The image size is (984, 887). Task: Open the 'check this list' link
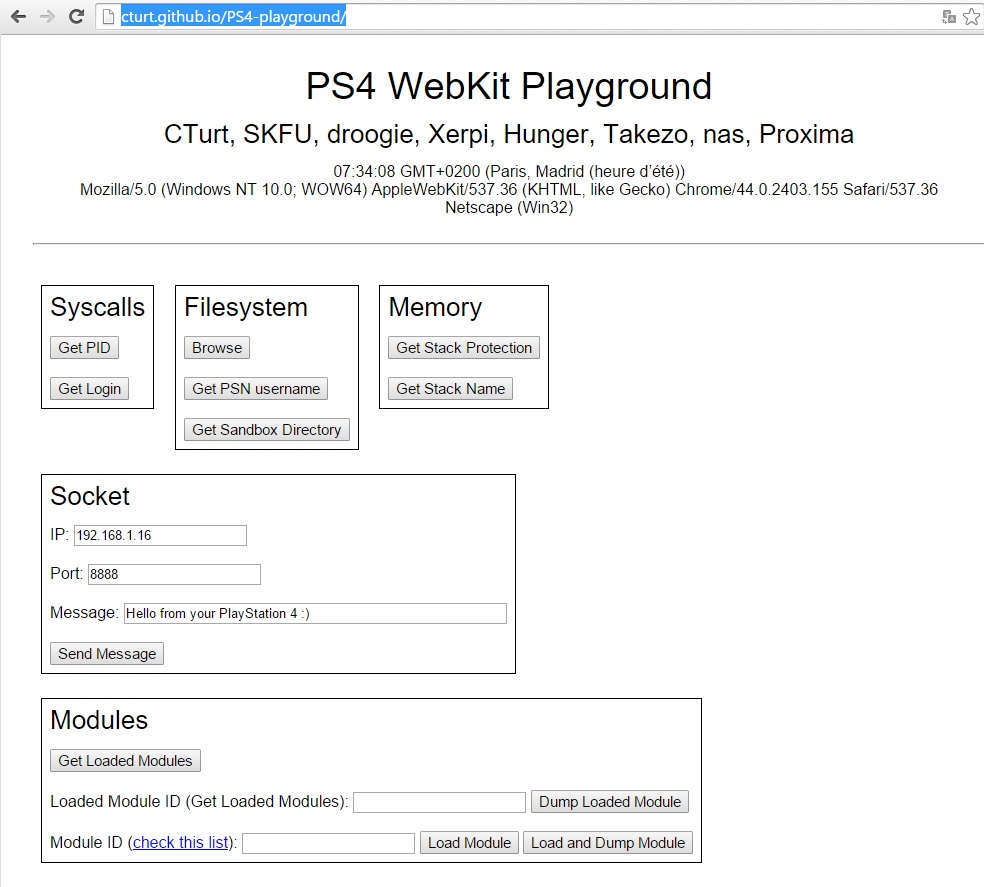click(181, 842)
